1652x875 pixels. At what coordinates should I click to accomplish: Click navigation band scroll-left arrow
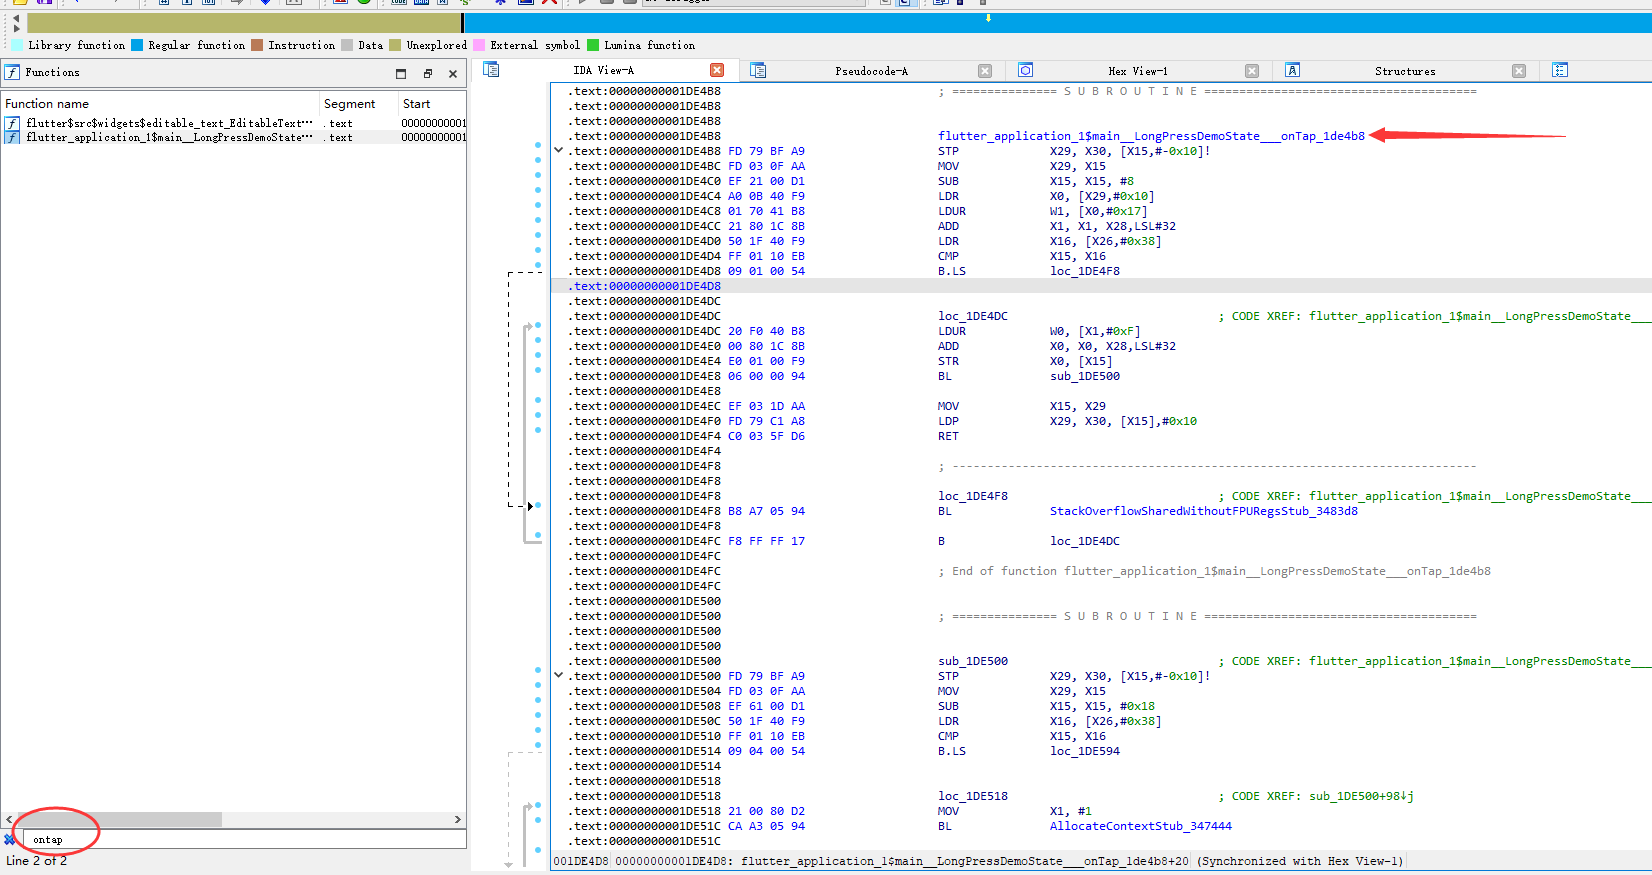[x=16, y=17]
